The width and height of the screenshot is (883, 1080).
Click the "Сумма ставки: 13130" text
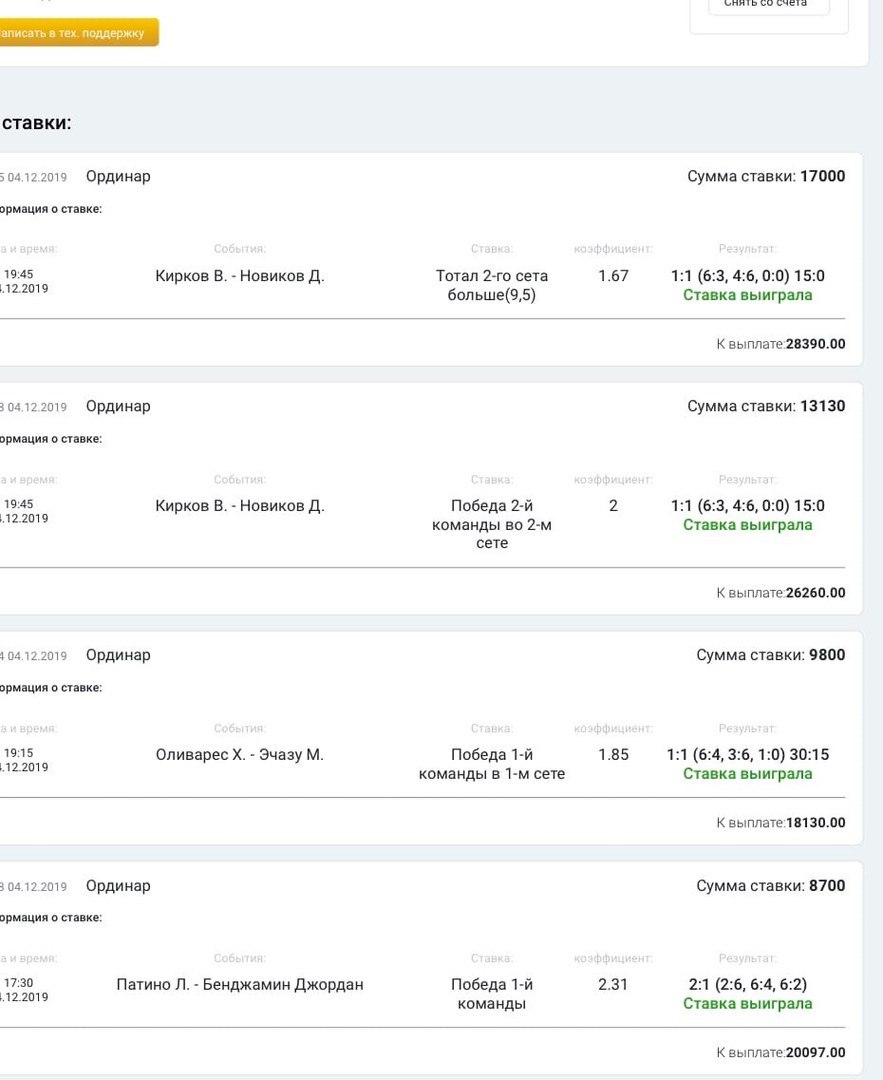pos(766,407)
